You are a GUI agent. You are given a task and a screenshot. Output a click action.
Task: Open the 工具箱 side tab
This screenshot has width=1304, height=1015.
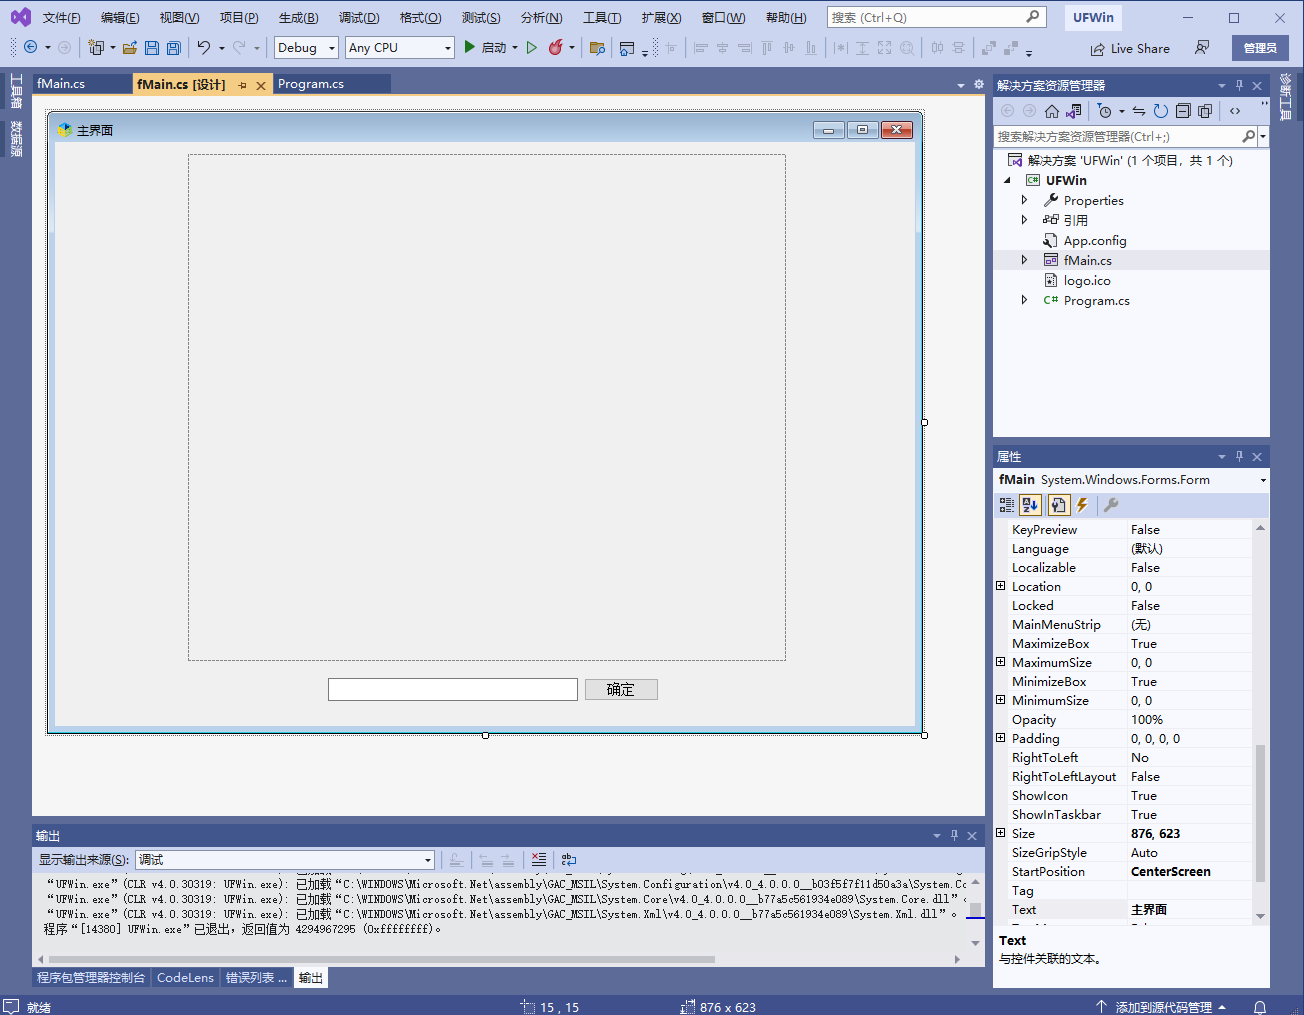pyautogui.click(x=16, y=92)
